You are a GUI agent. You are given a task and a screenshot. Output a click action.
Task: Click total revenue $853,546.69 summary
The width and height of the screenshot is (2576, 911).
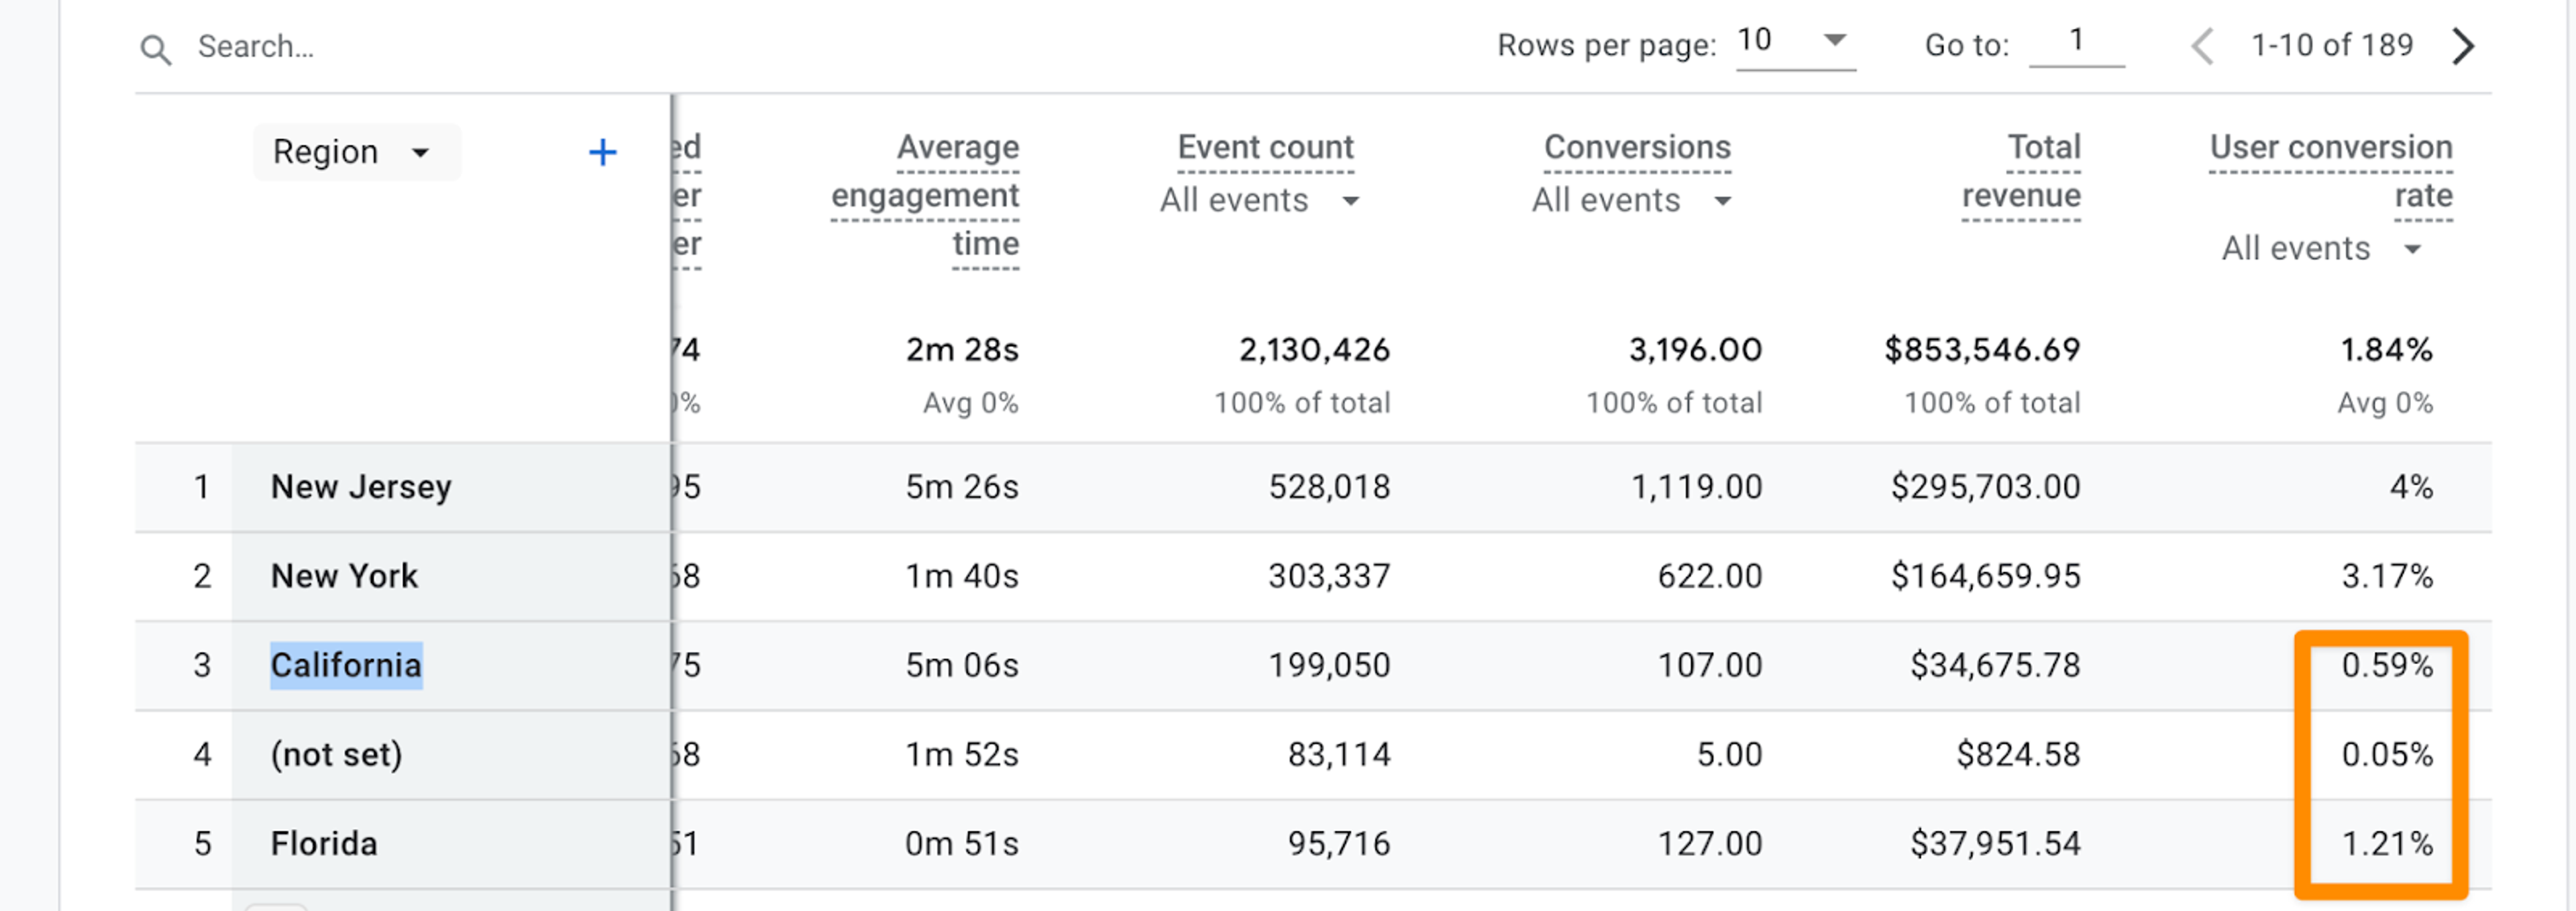coord(1982,350)
